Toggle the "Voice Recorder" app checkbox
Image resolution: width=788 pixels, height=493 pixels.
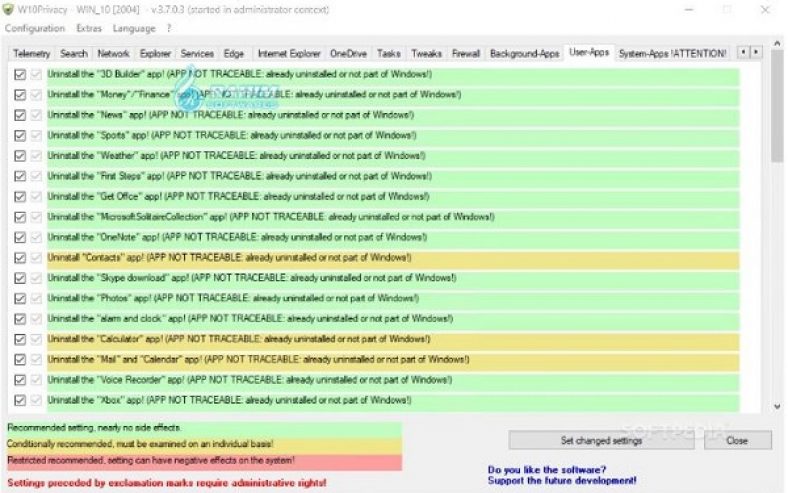point(20,380)
